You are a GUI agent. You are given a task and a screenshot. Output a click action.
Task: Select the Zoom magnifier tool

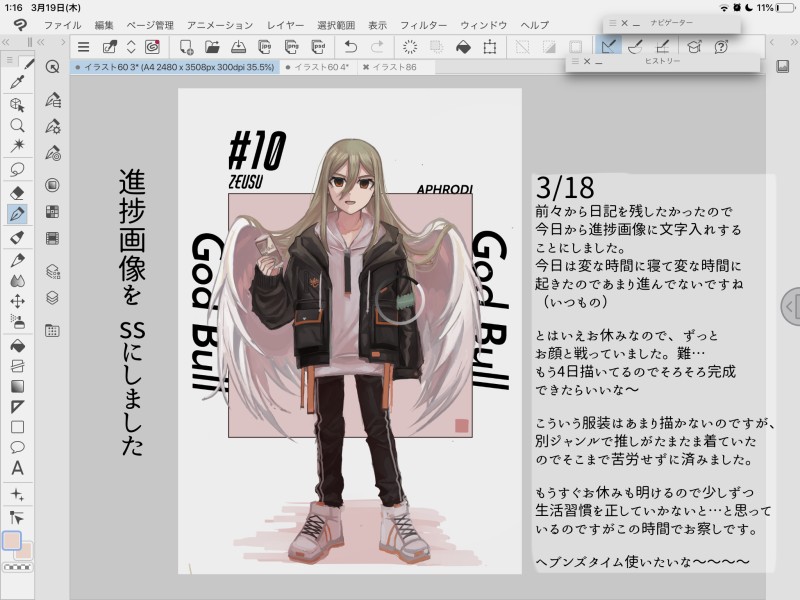pyautogui.click(x=17, y=125)
